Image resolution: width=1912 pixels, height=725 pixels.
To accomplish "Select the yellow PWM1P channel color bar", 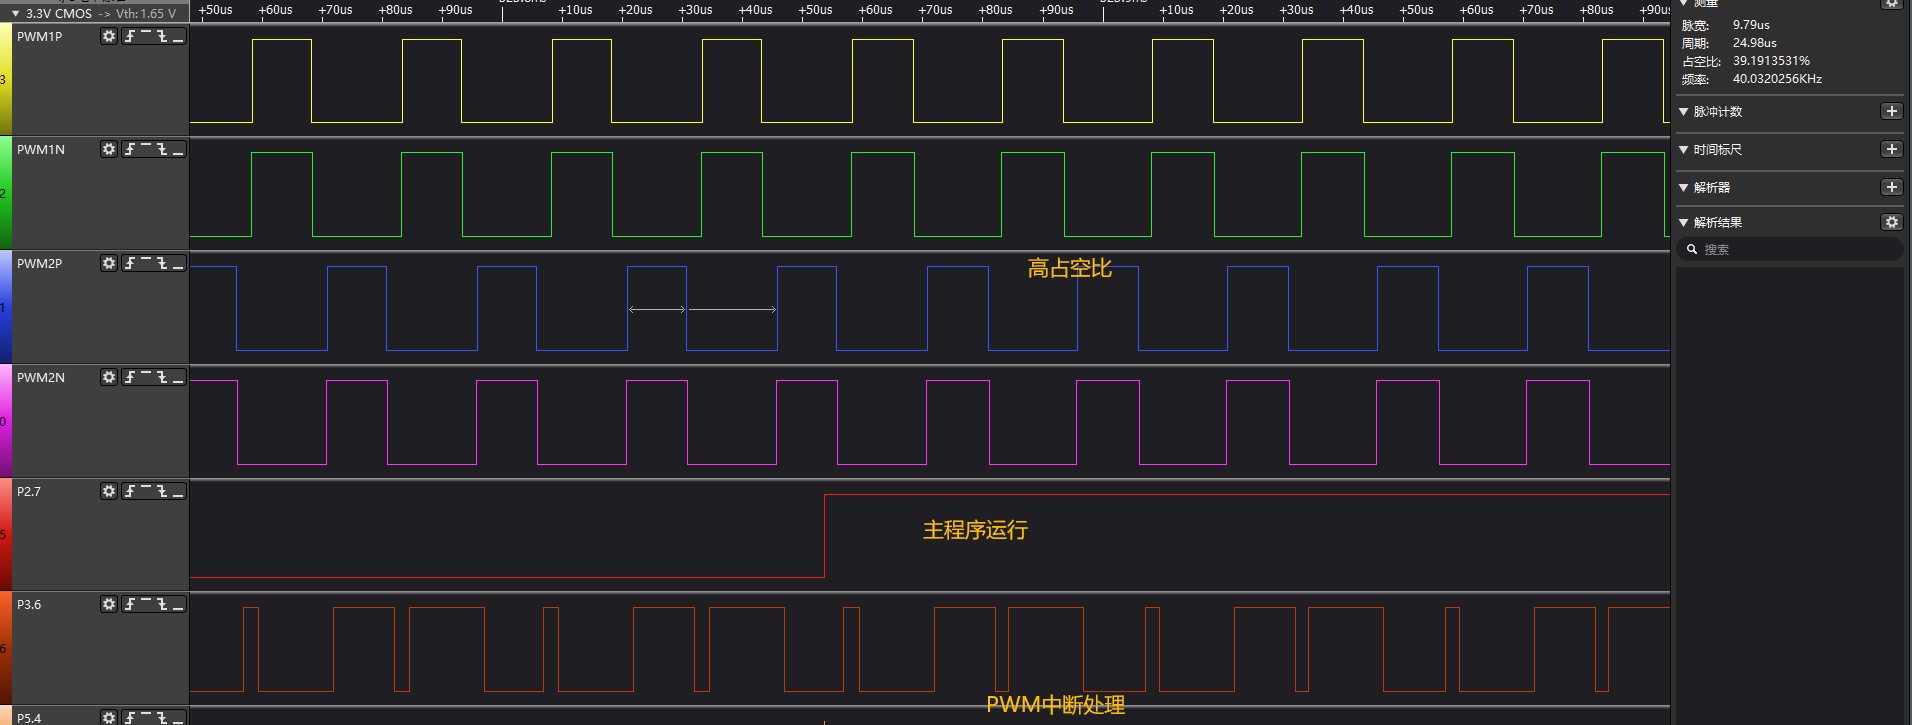I will (x=5, y=79).
